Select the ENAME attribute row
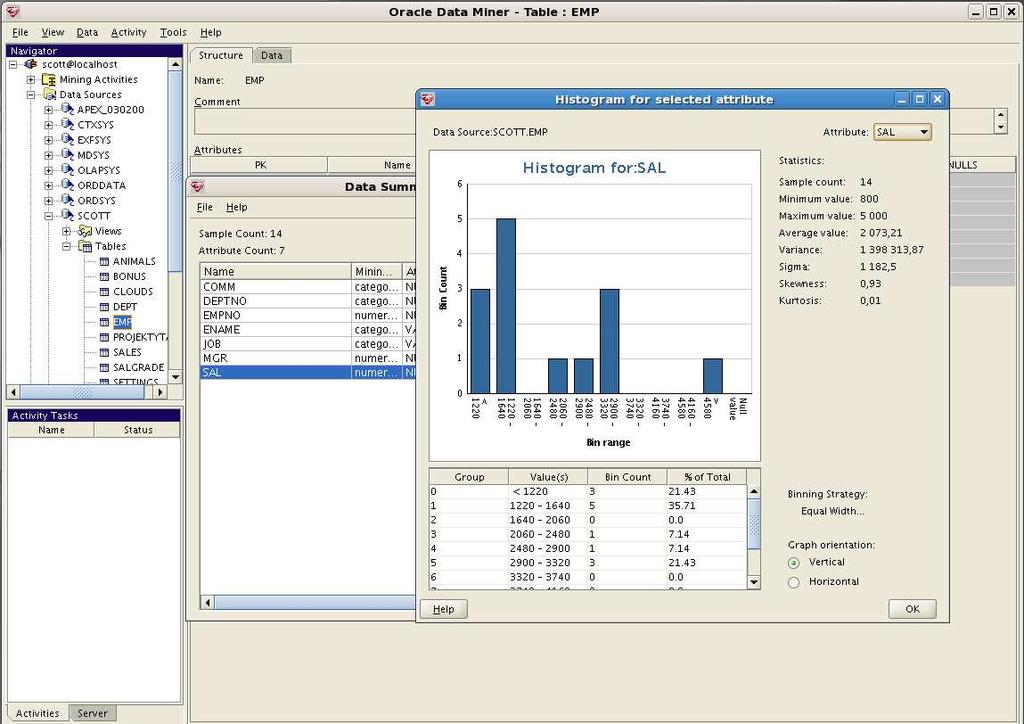Viewport: 1024px width, 724px height. click(x=307, y=330)
